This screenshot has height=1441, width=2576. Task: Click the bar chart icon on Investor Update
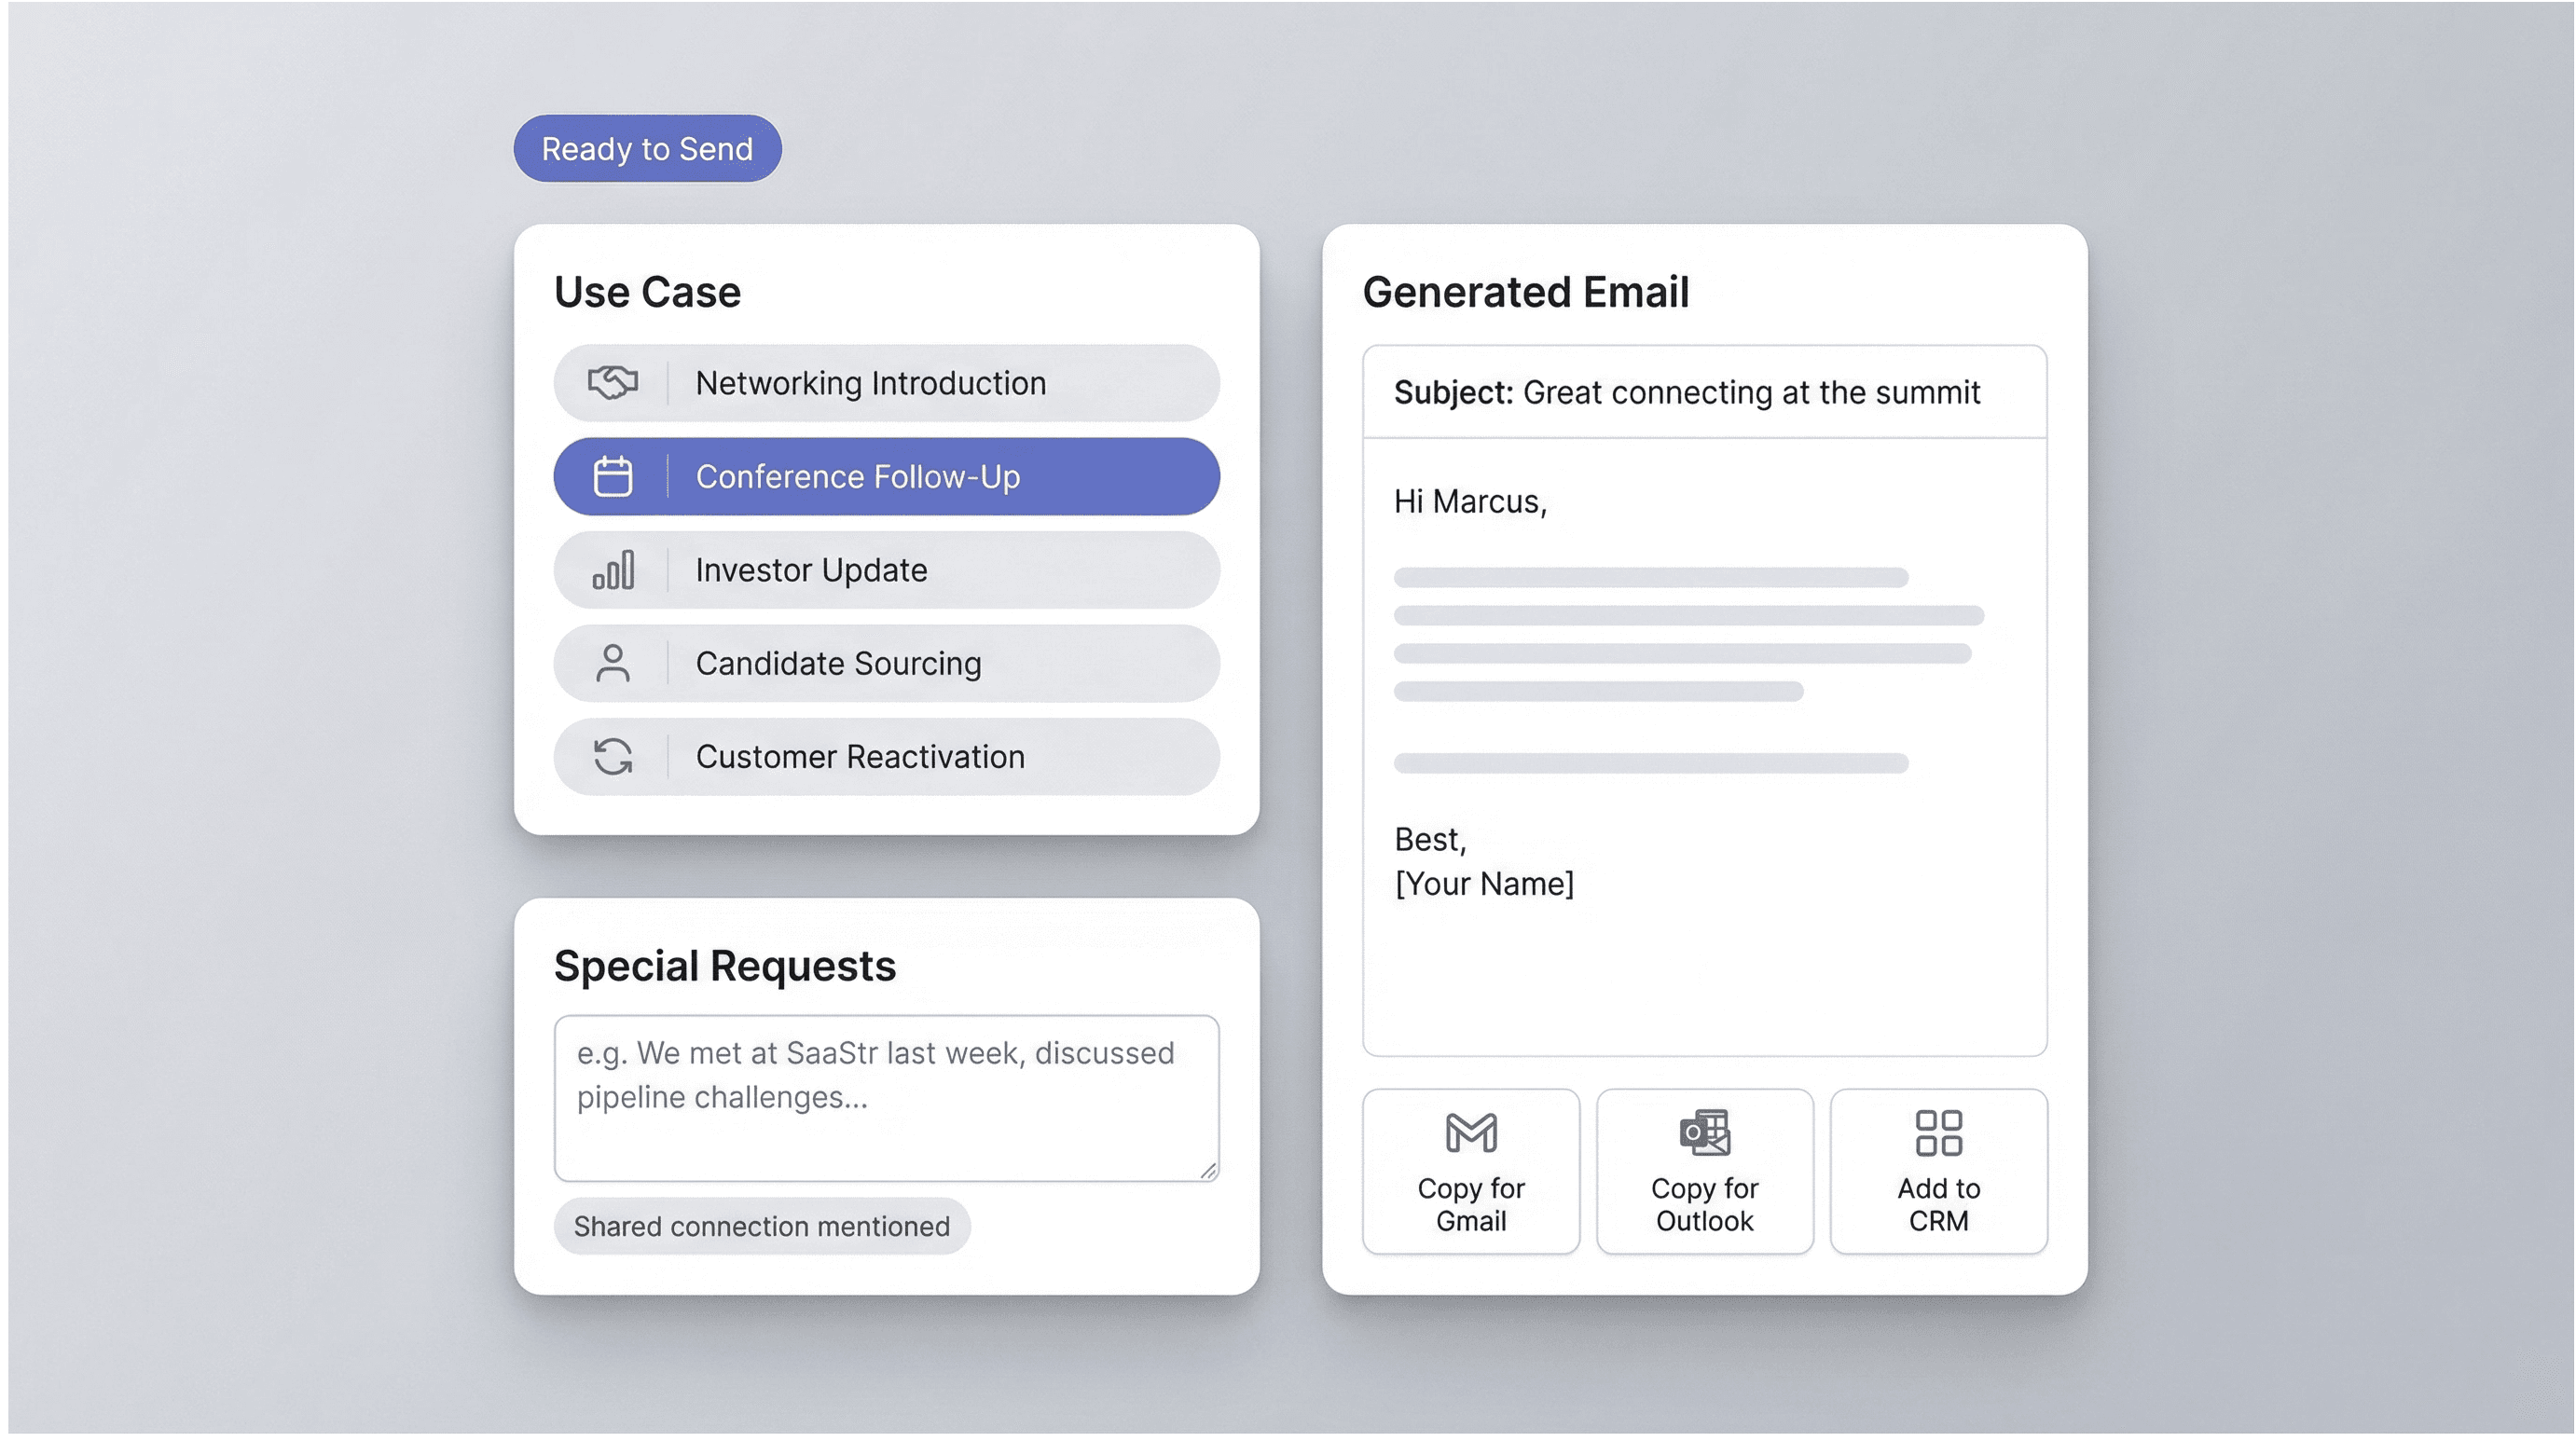[613, 570]
